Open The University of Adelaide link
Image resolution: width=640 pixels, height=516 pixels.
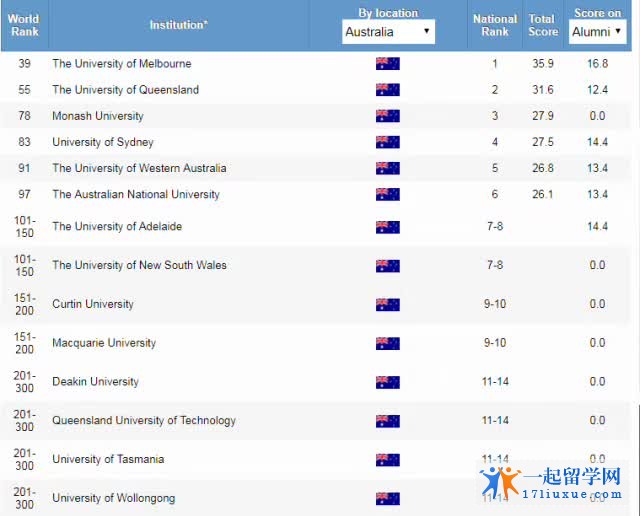coord(117,227)
